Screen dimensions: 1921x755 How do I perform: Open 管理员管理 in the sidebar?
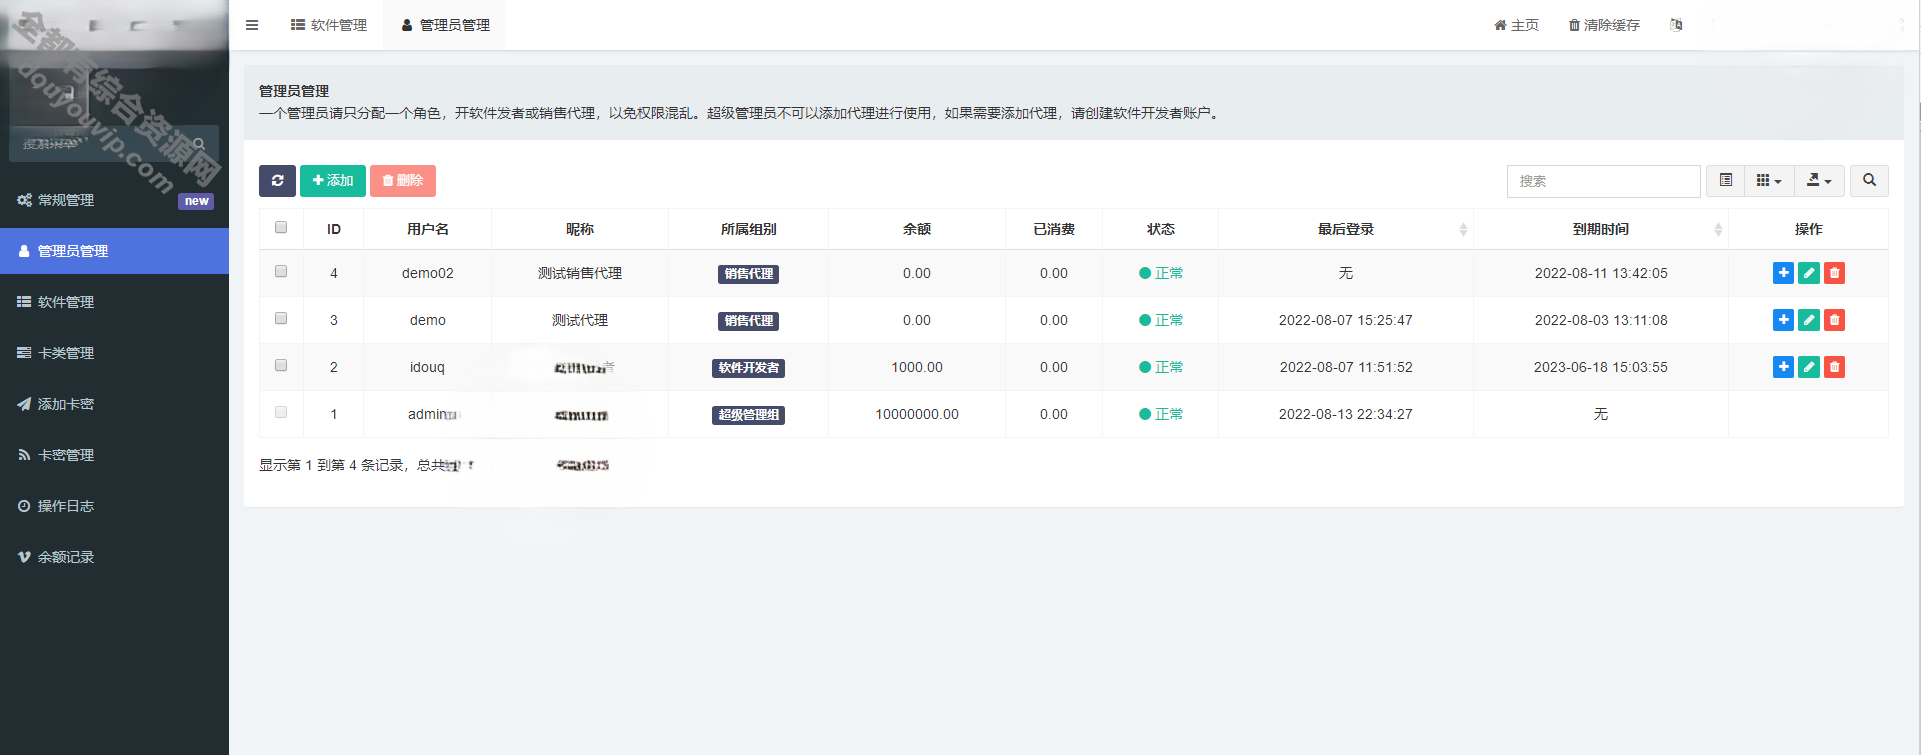coord(114,251)
